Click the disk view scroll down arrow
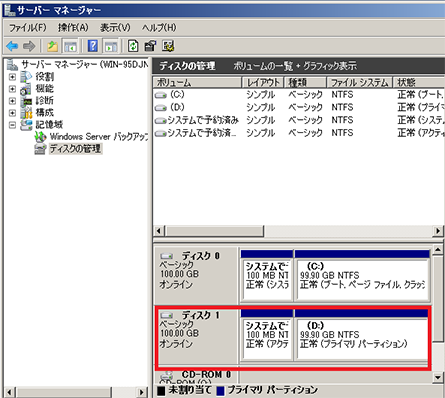Screen dimensions: 445x398 coord(438,377)
